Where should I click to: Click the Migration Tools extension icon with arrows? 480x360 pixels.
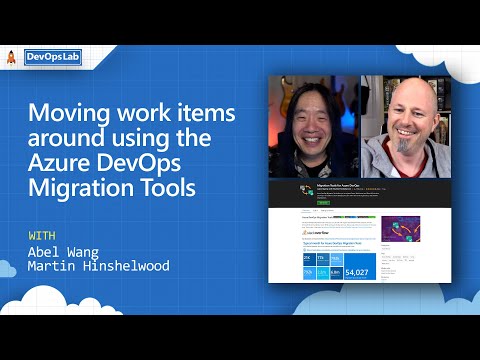(307, 190)
